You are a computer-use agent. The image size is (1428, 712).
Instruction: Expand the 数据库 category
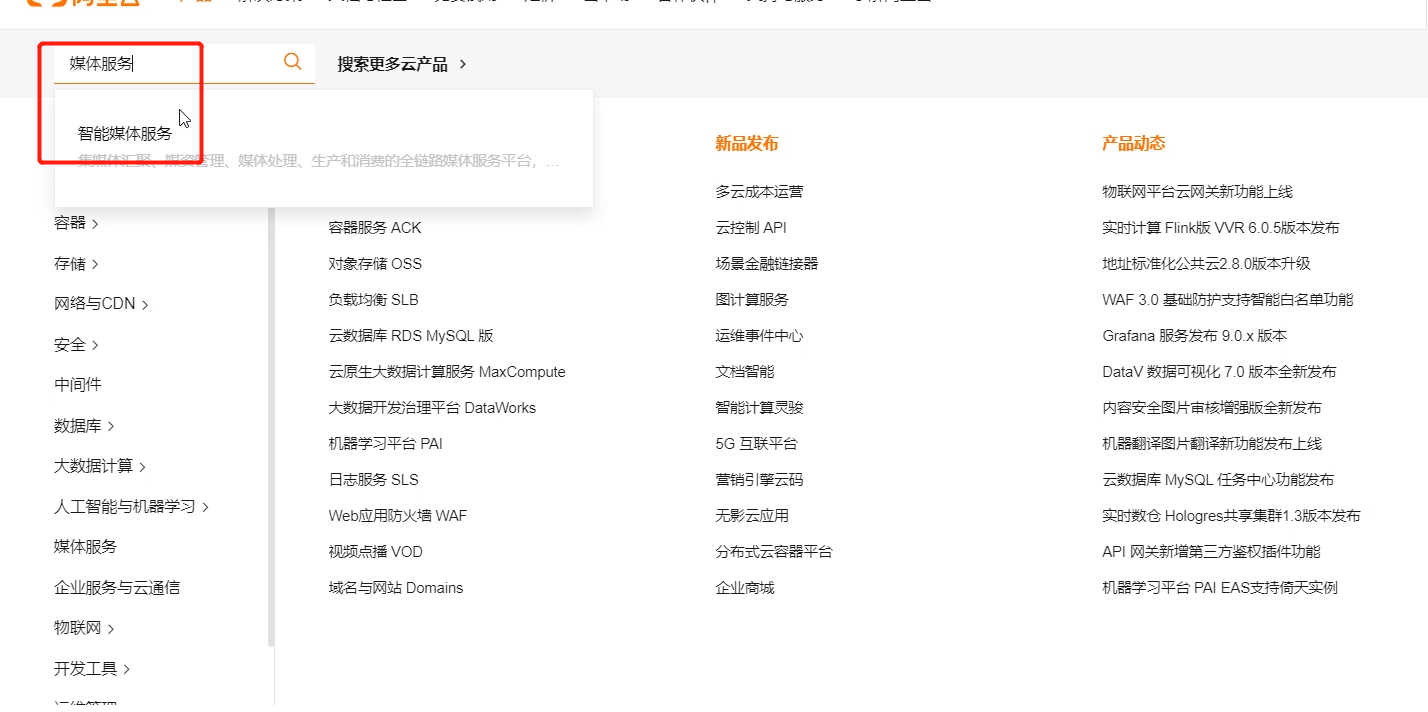[x=84, y=426]
